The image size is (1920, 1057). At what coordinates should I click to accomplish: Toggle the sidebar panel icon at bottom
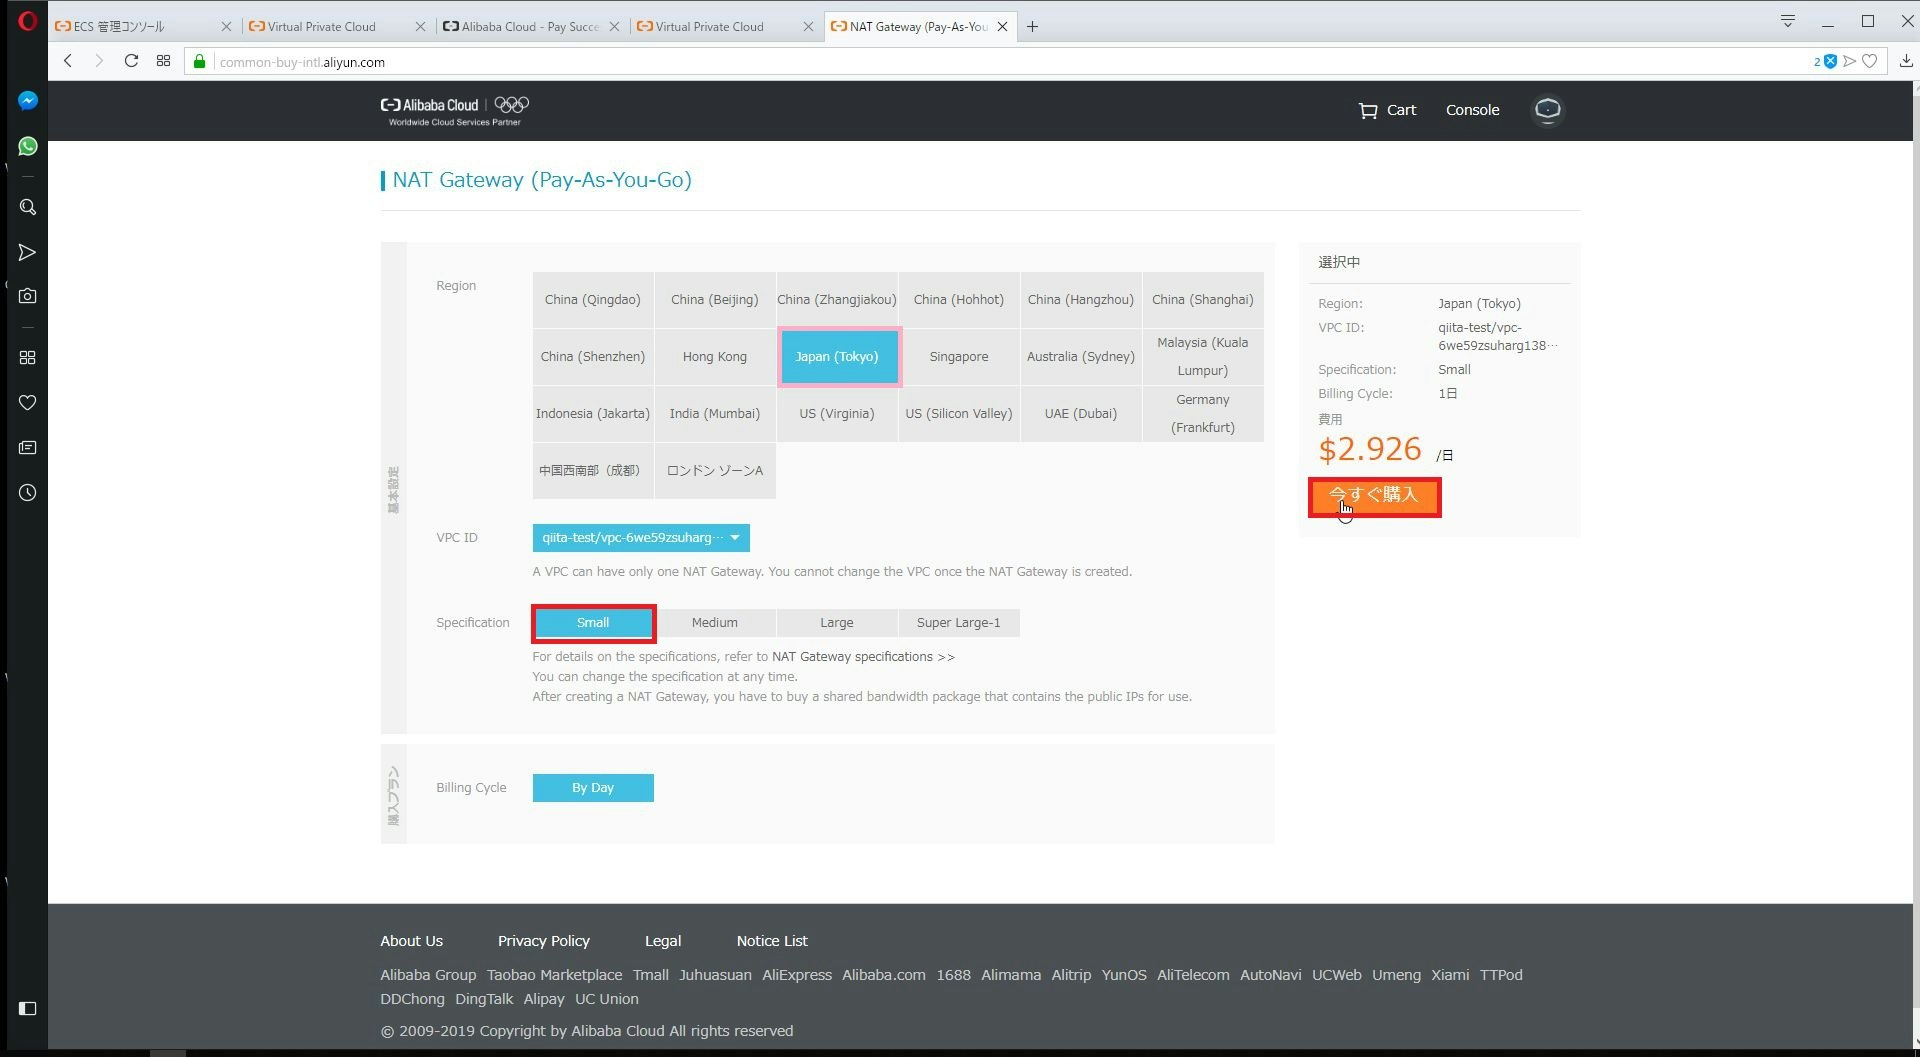(x=28, y=1008)
